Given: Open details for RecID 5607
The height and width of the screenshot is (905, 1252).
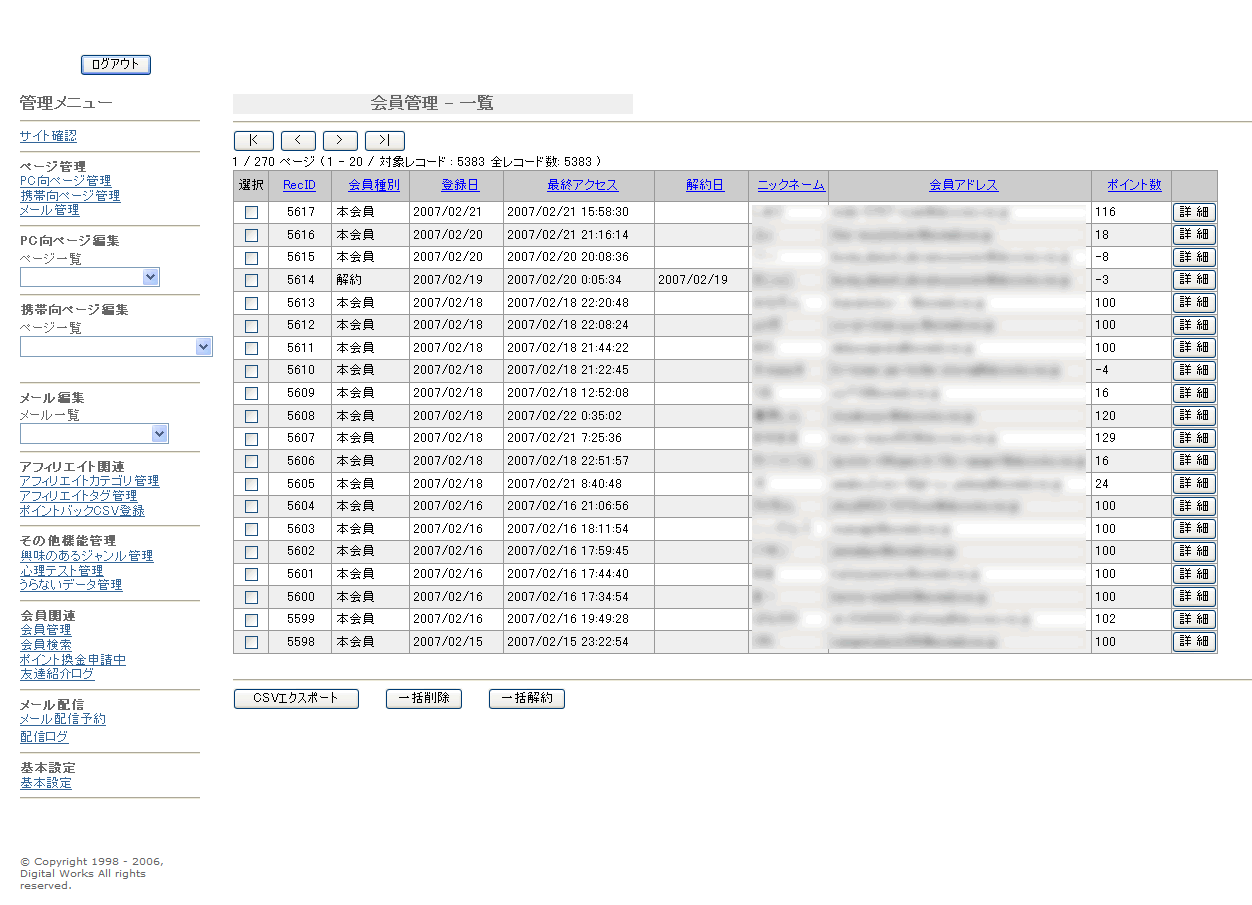Looking at the screenshot, I should (1194, 438).
